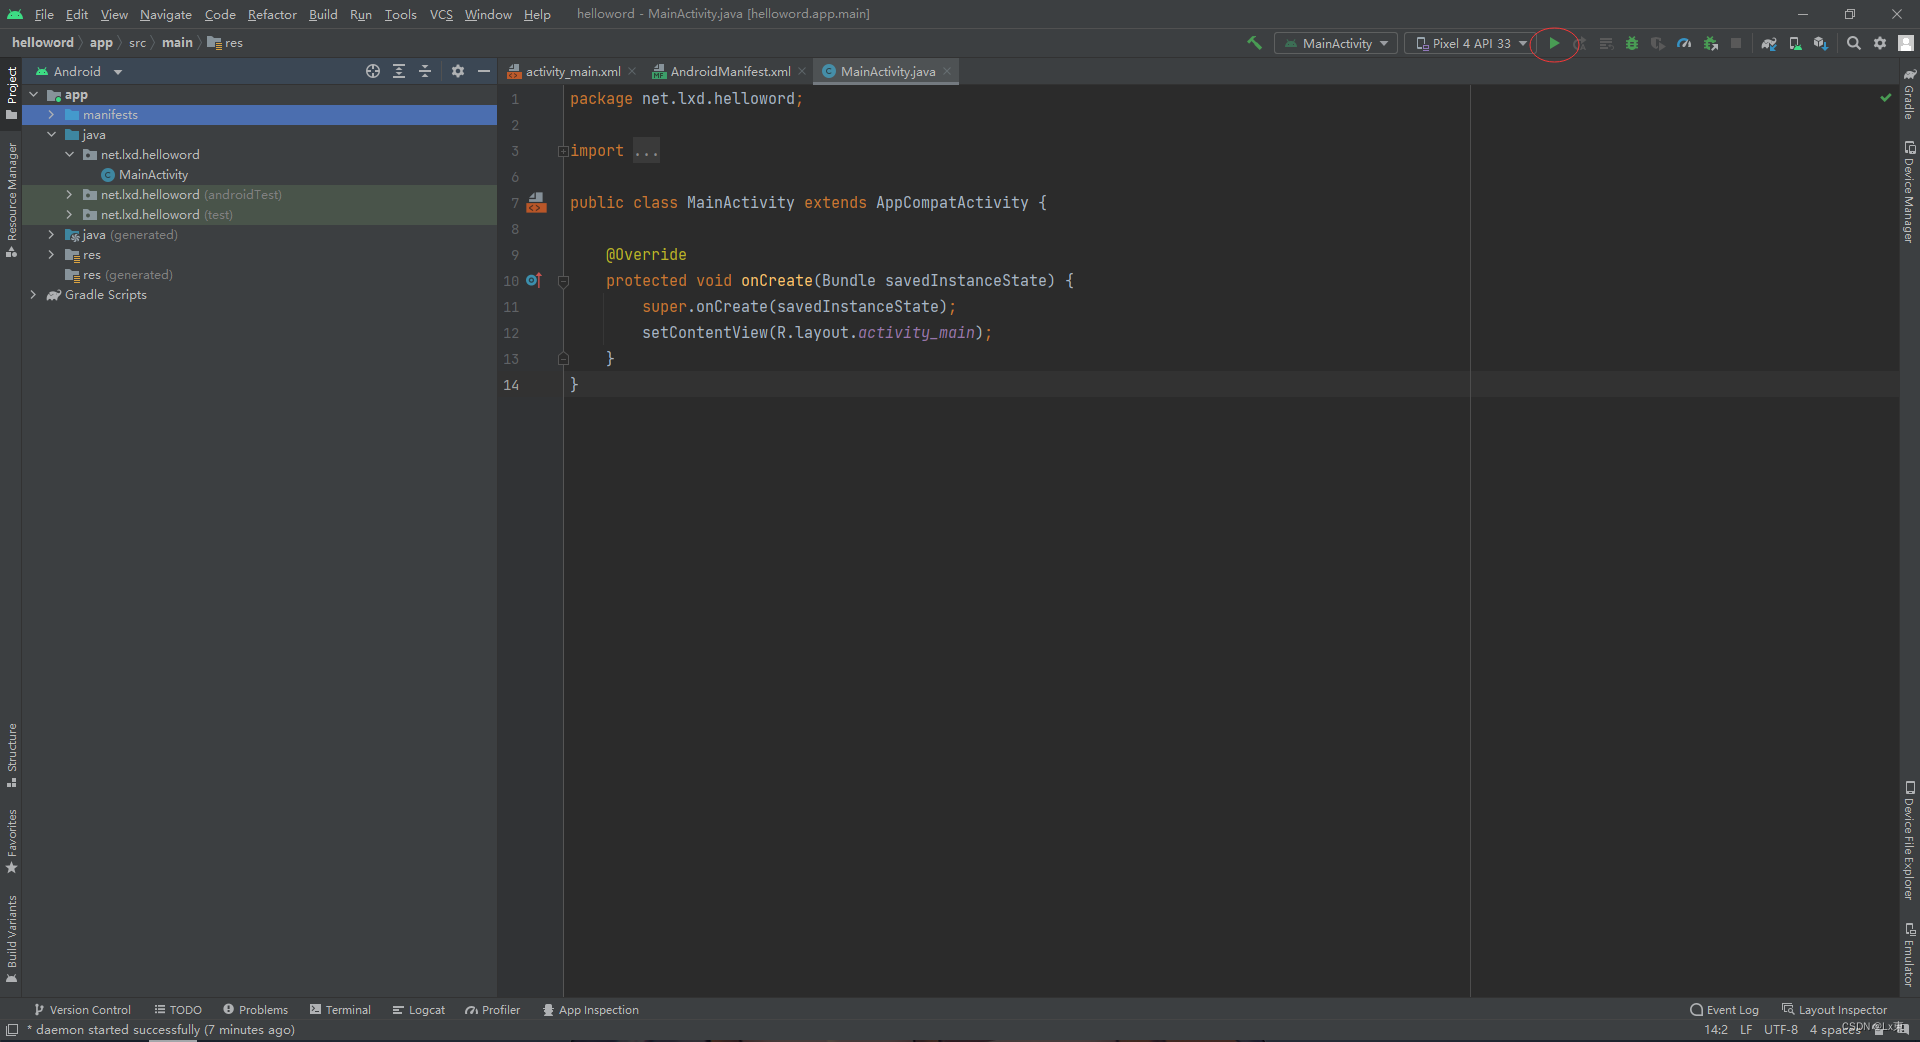Image resolution: width=1920 pixels, height=1042 pixels.
Task: Click Apply Changes and Restart Activity icon
Action: point(1580,43)
